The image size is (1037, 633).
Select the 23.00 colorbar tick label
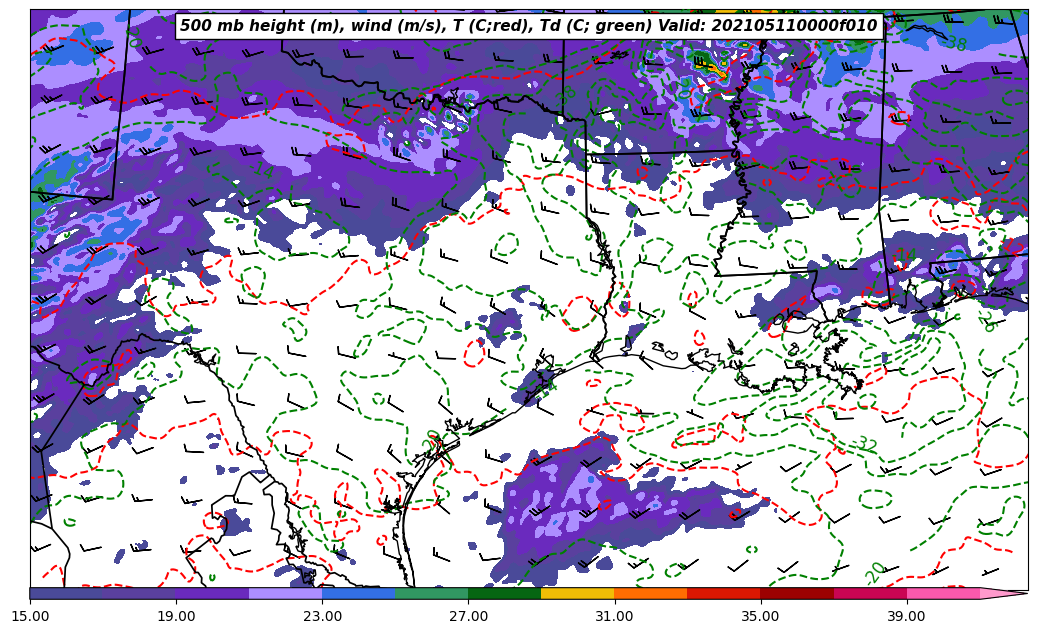pyautogui.click(x=322, y=617)
